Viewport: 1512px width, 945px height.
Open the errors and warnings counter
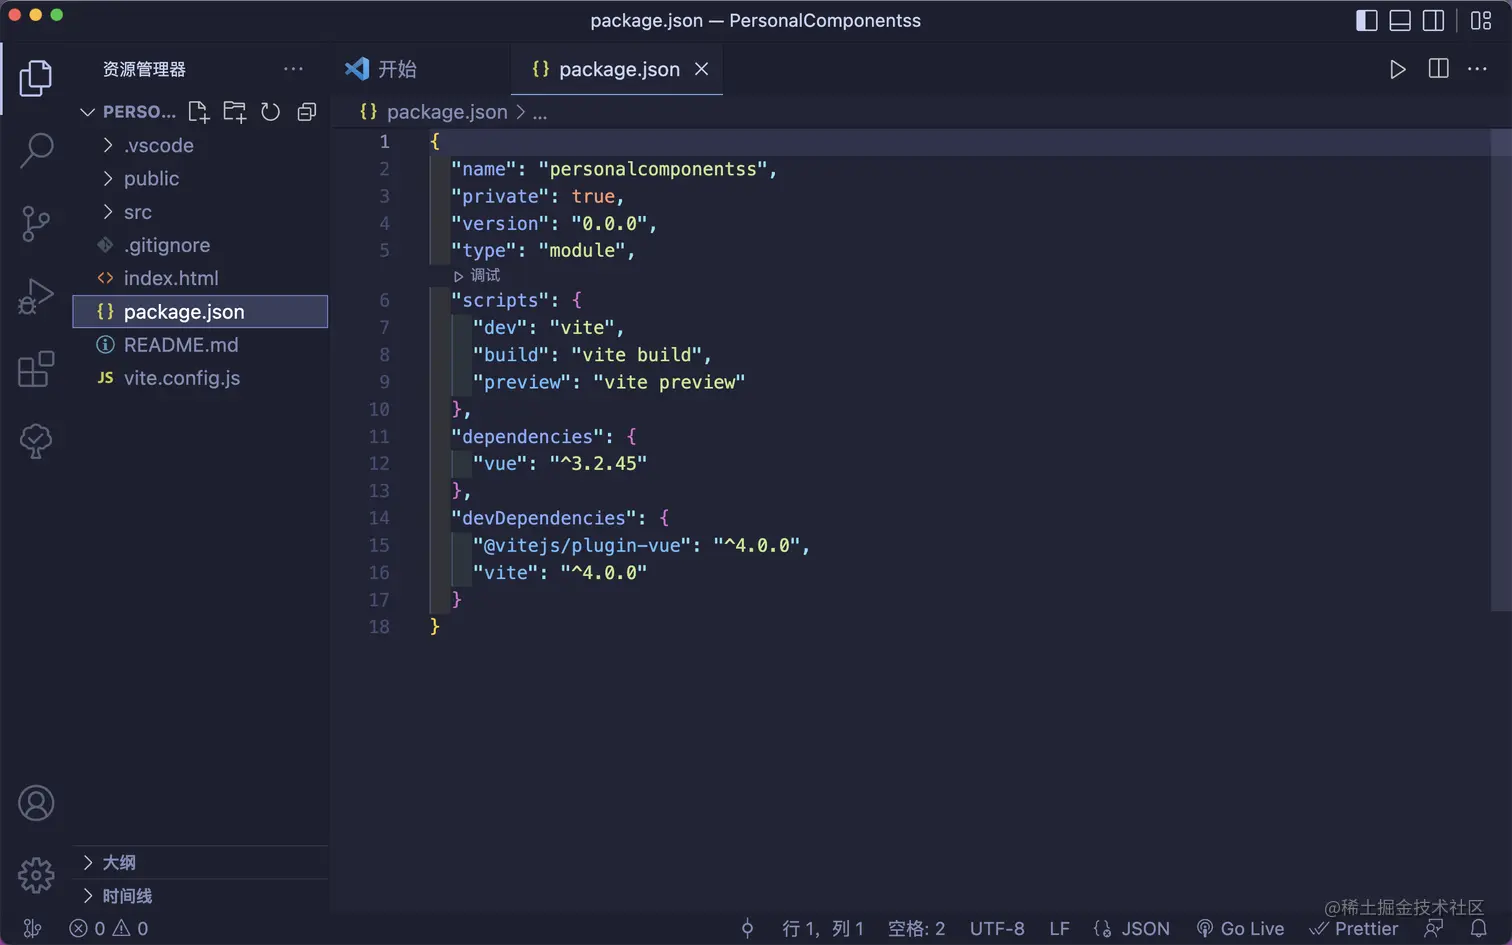pos(109,929)
